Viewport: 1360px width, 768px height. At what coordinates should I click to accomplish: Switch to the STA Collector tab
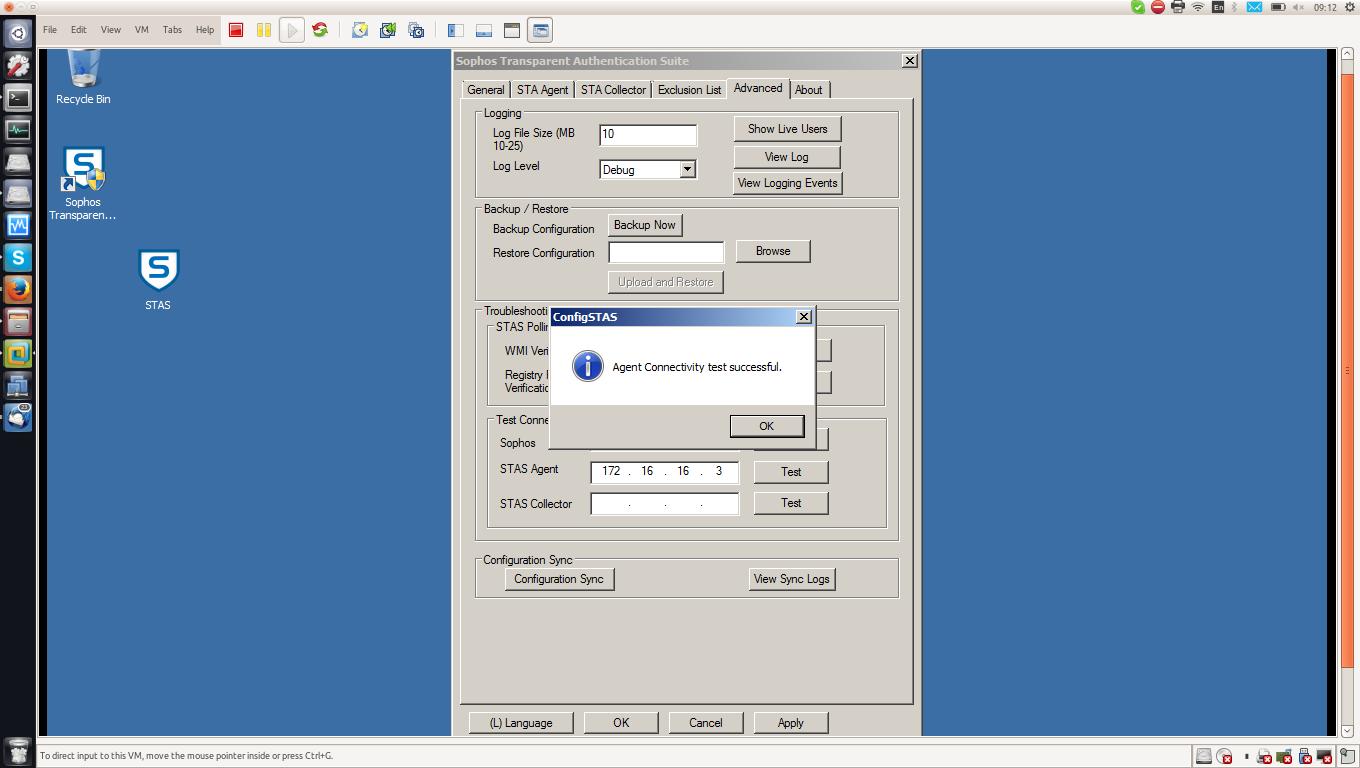click(x=613, y=90)
